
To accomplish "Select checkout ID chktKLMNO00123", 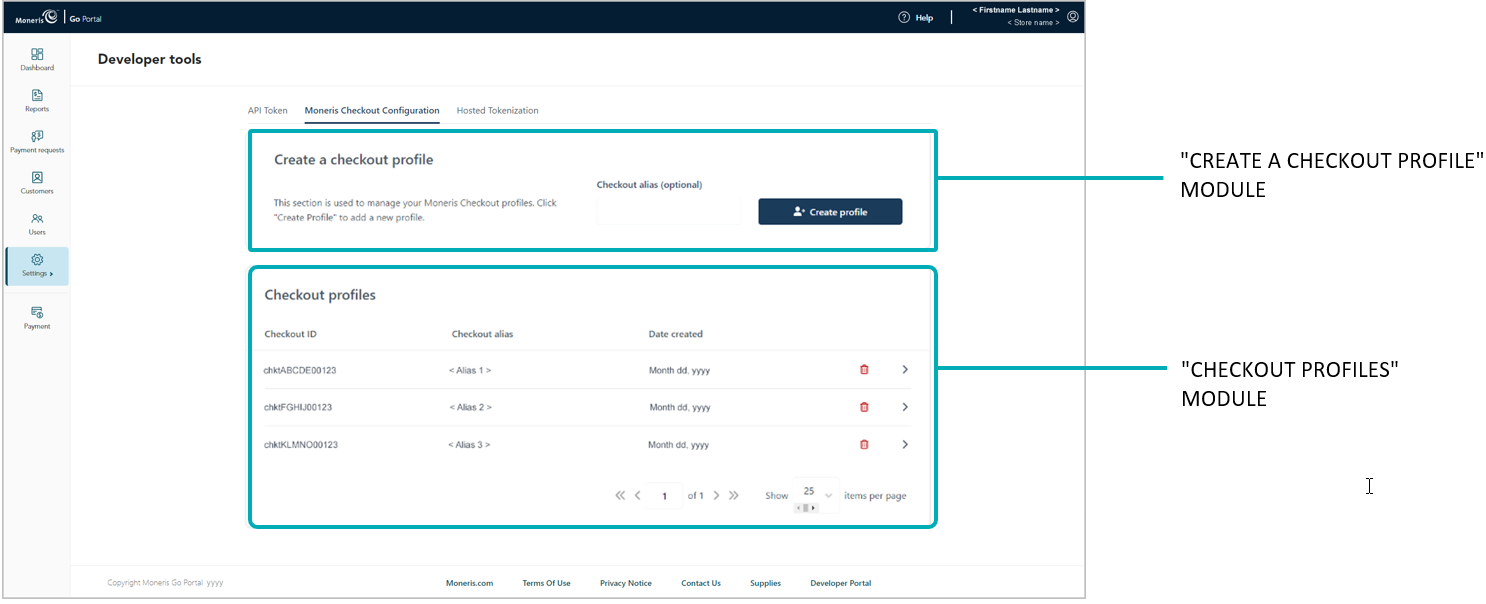I will [301, 444].
